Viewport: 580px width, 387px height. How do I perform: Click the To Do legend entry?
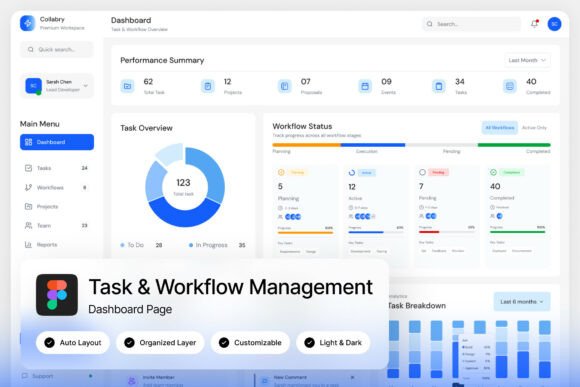[x=142, y=245]
